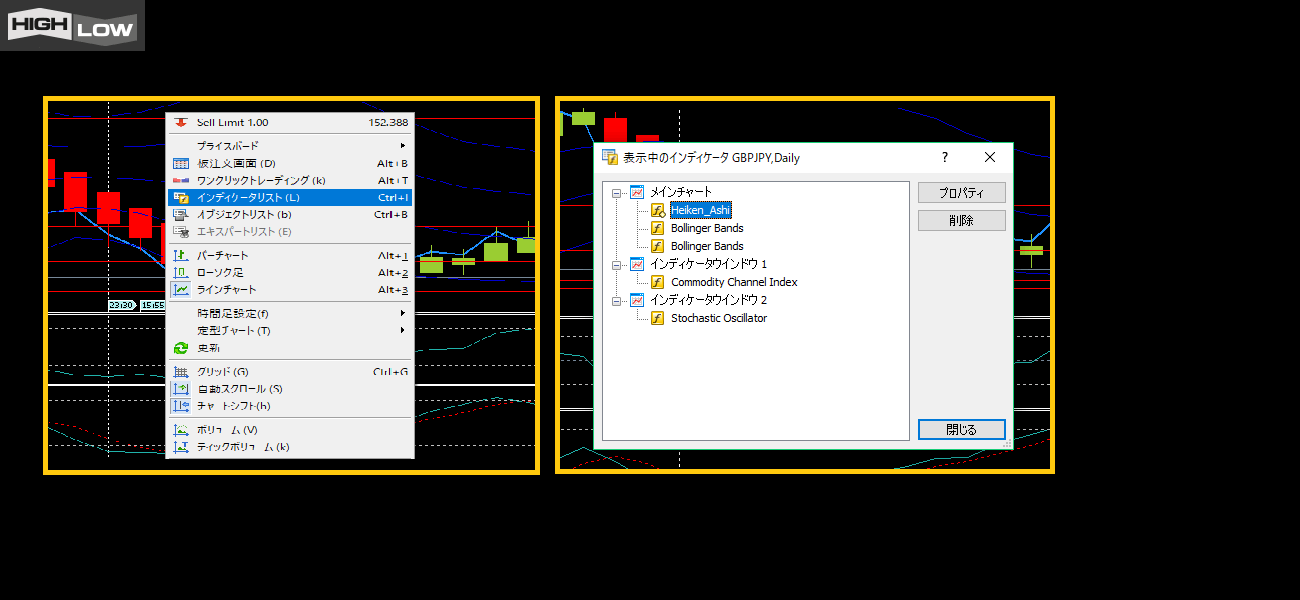Click the depth of market (板注文画面) grid icon
The height and width of the screenshot is (600, 1300).
click(x=181, y=163)
